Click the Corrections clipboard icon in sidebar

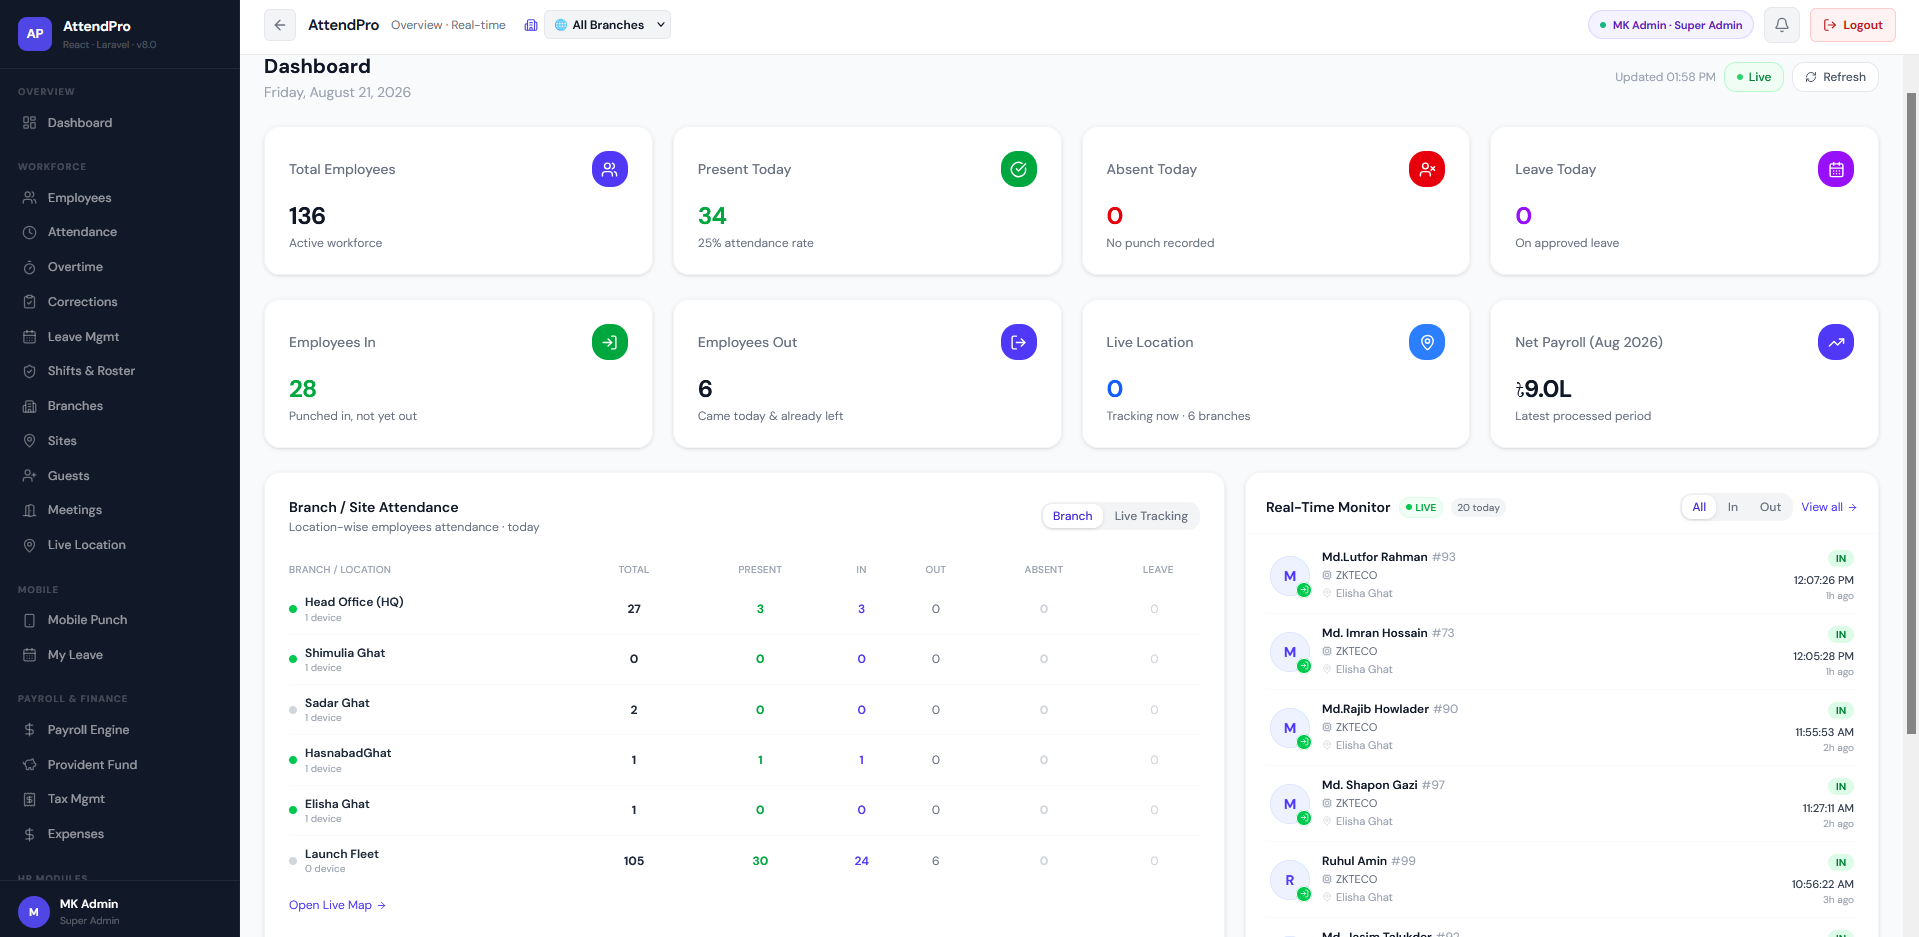[30, 302]
